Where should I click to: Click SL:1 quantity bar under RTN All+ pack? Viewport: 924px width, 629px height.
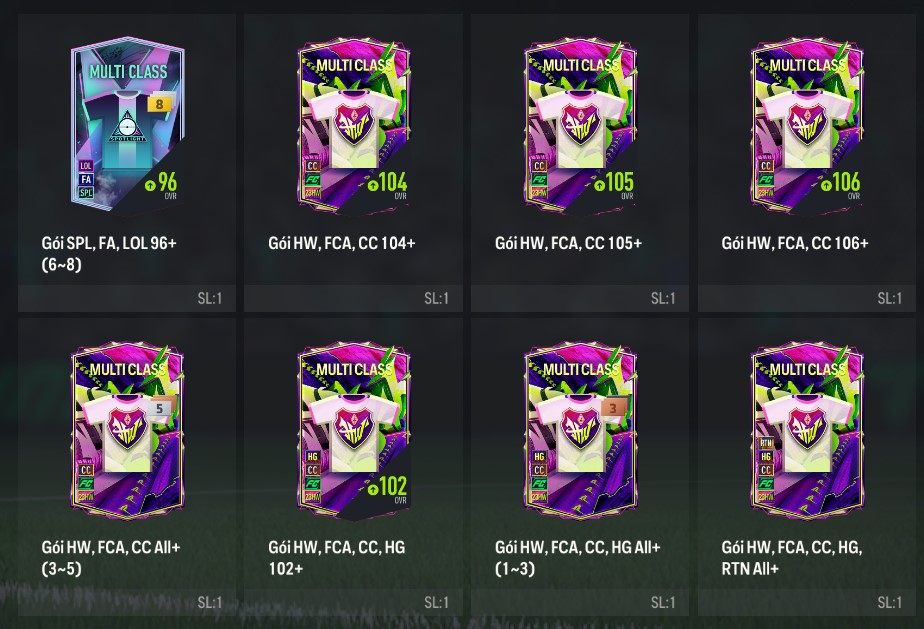tap(807, 602)
